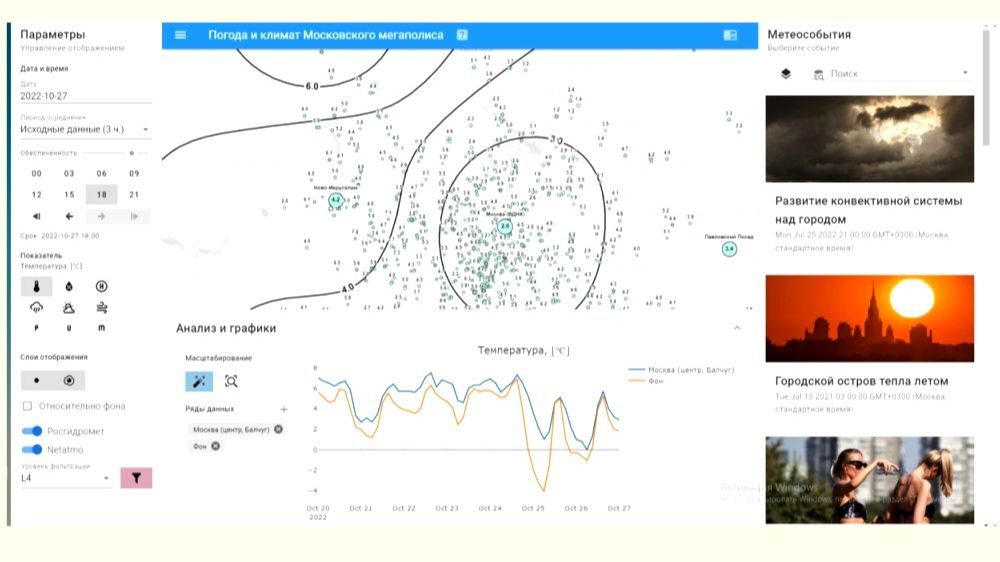This screenshot has height=562, width=1000.
Task: Select the 21 hour
Action: click(134, 195)
